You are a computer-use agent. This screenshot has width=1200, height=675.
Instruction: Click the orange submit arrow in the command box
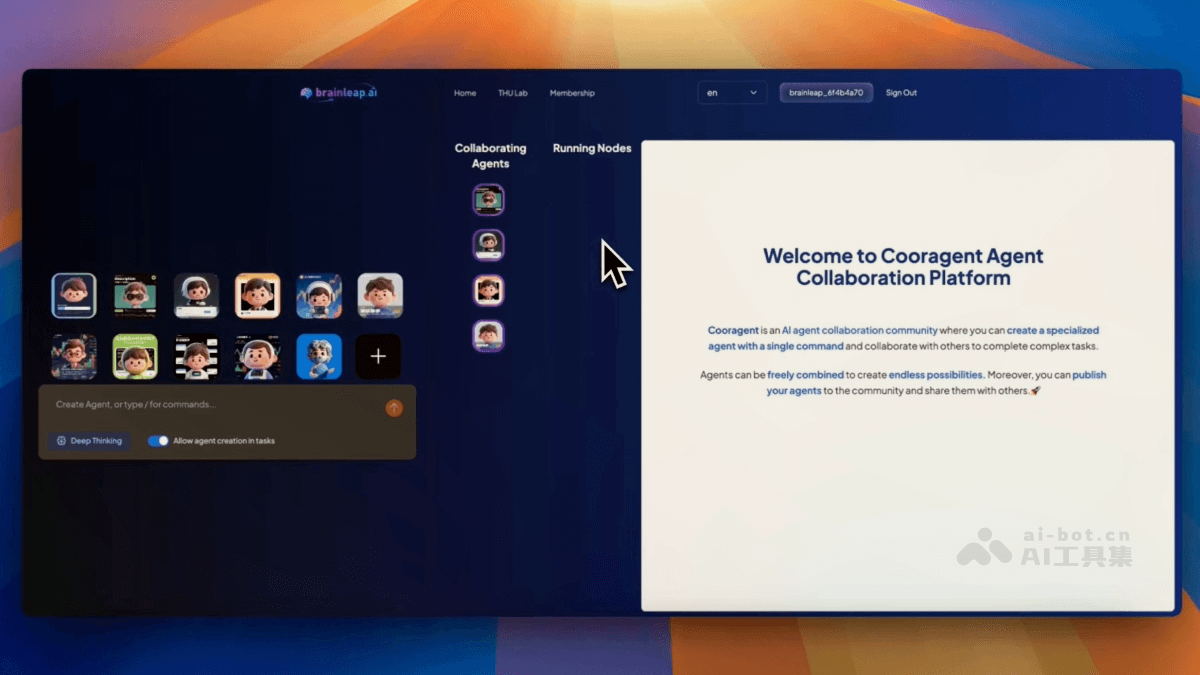tap(393, 408)
